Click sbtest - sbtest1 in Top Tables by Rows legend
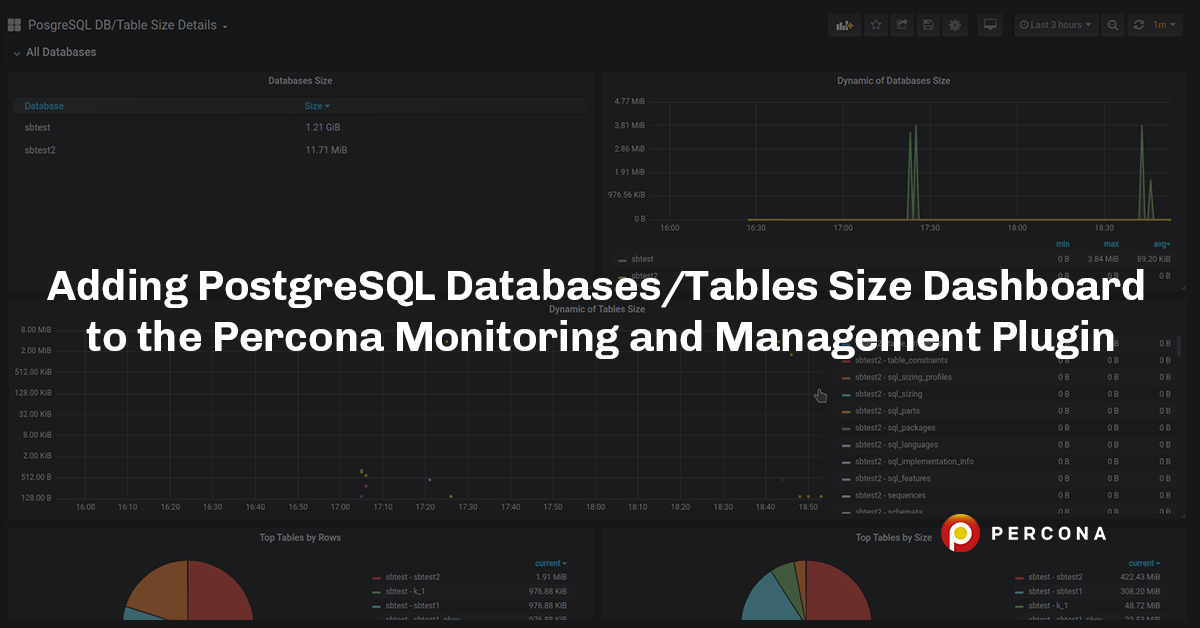The image size is (1200, 628). (x=413, y=606)
